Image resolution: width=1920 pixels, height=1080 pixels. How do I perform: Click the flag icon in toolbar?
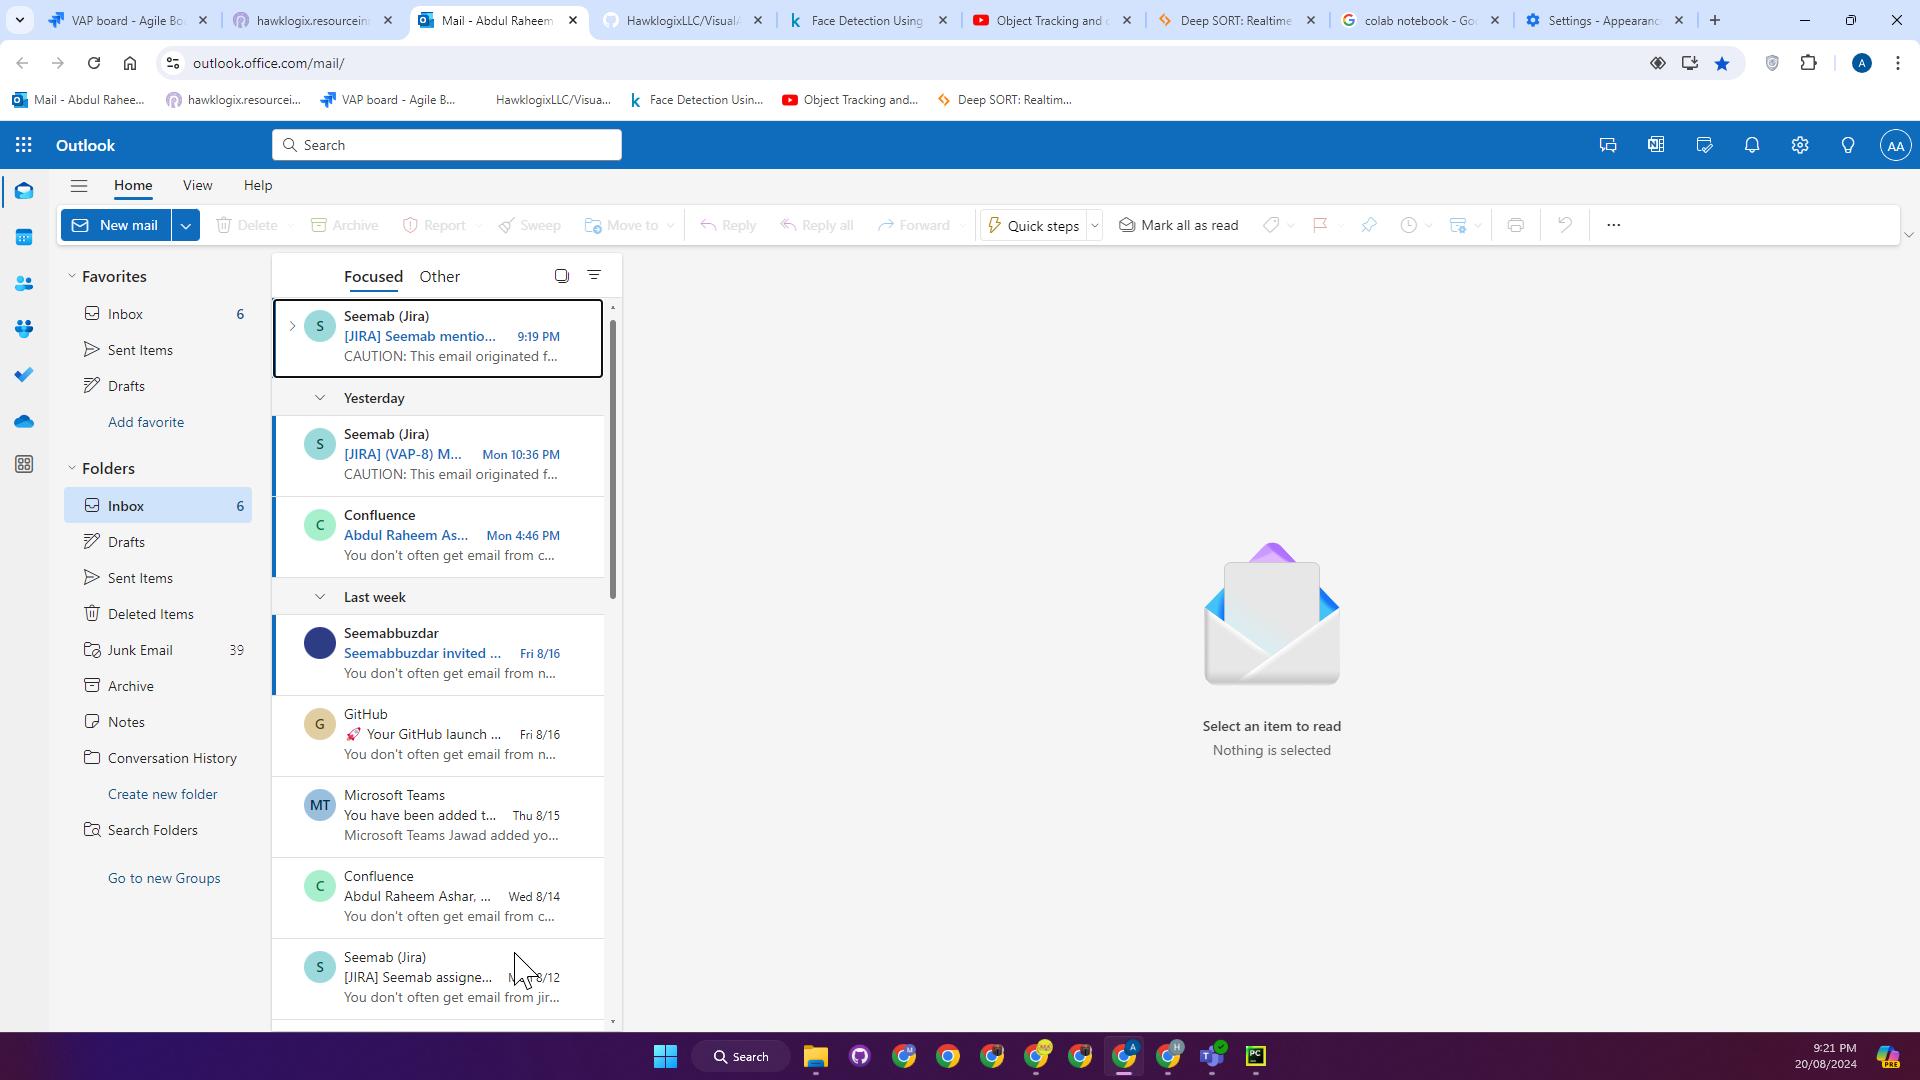tap(1320, 225)
